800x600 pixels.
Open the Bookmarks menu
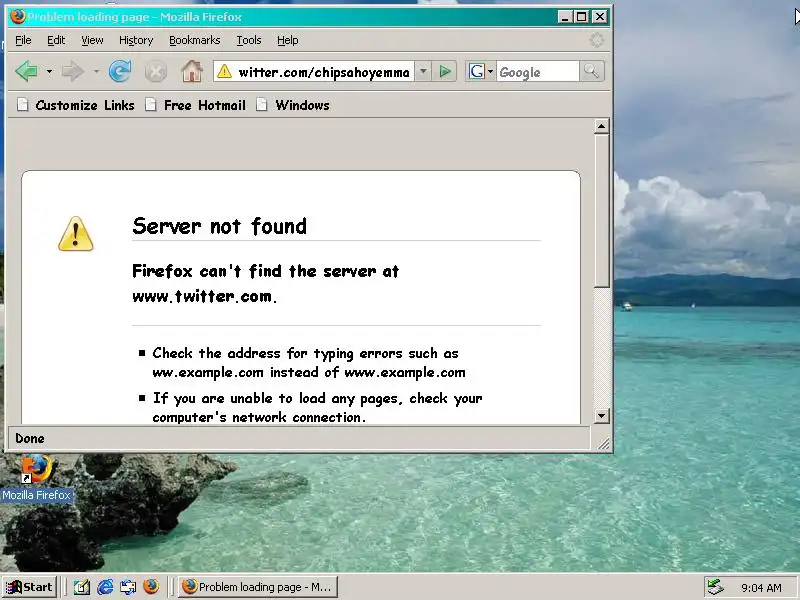pos(194,40)
